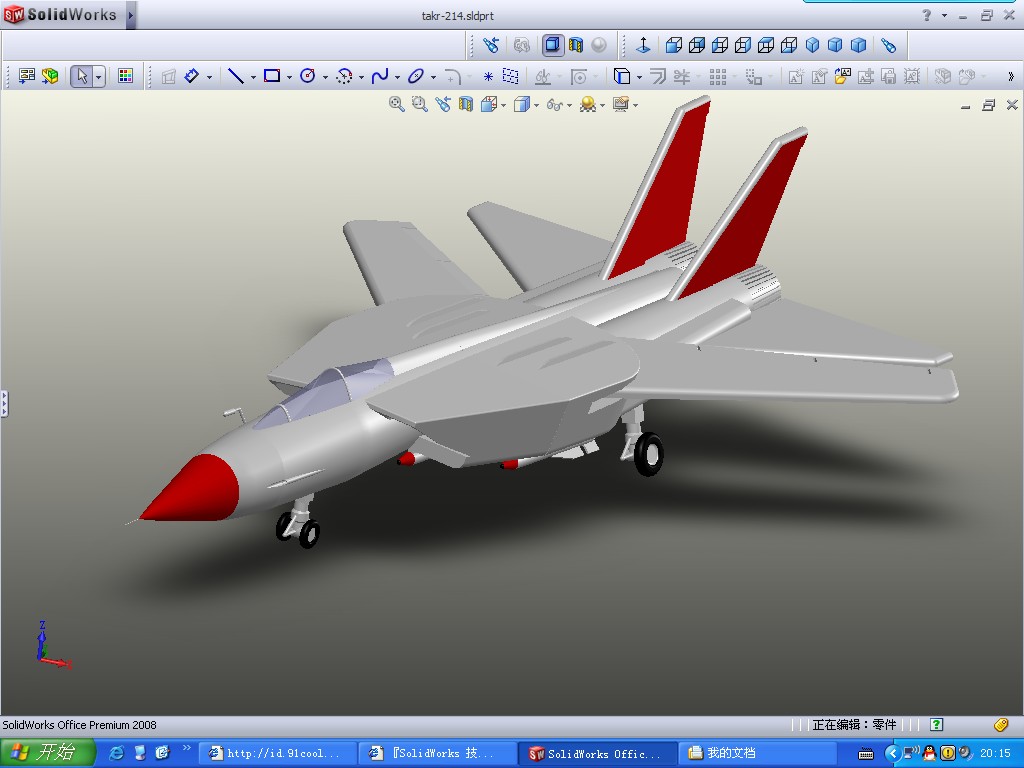1024x768 pixels.
Task: Switch to the Left standard view
Action: 720,45
